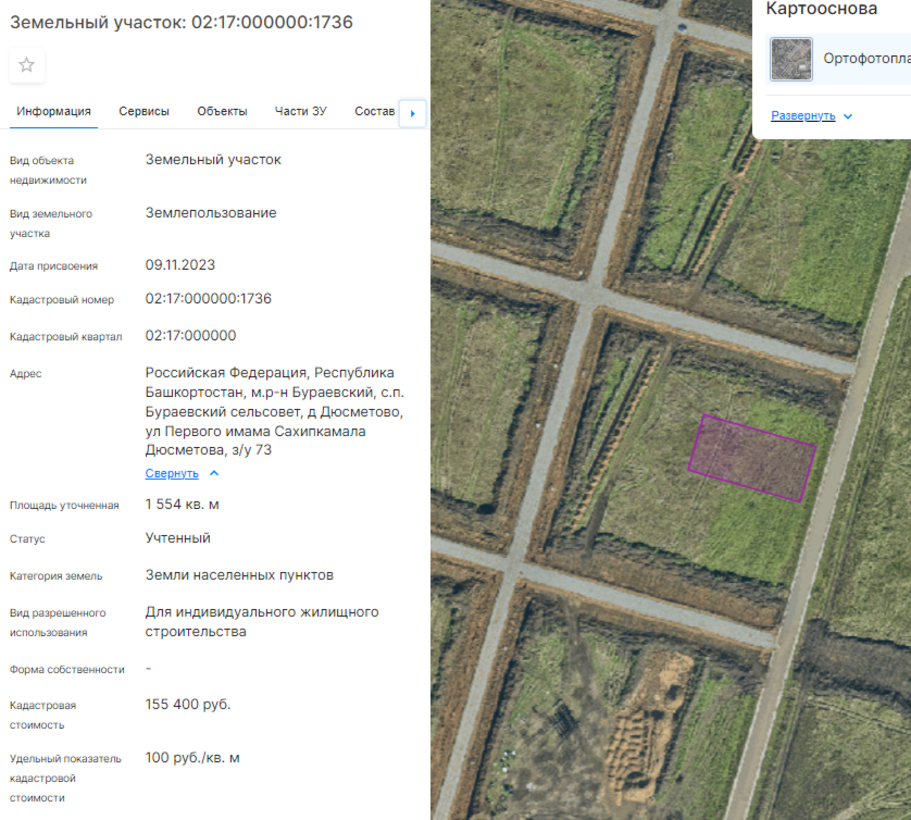Viewport: 911px width, 820px height.
Task: Collapse the address via the Свернуть link
Action: 172,474
